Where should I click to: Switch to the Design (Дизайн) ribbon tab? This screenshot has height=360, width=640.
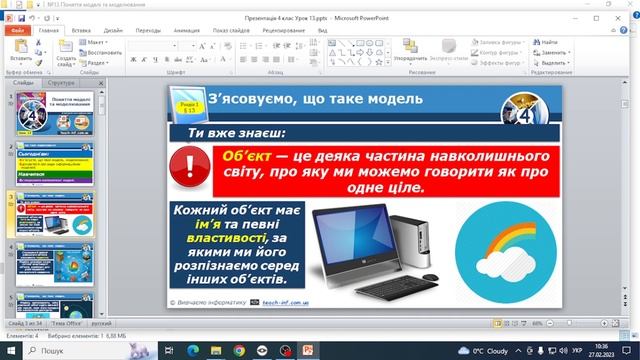pos(113,30)
